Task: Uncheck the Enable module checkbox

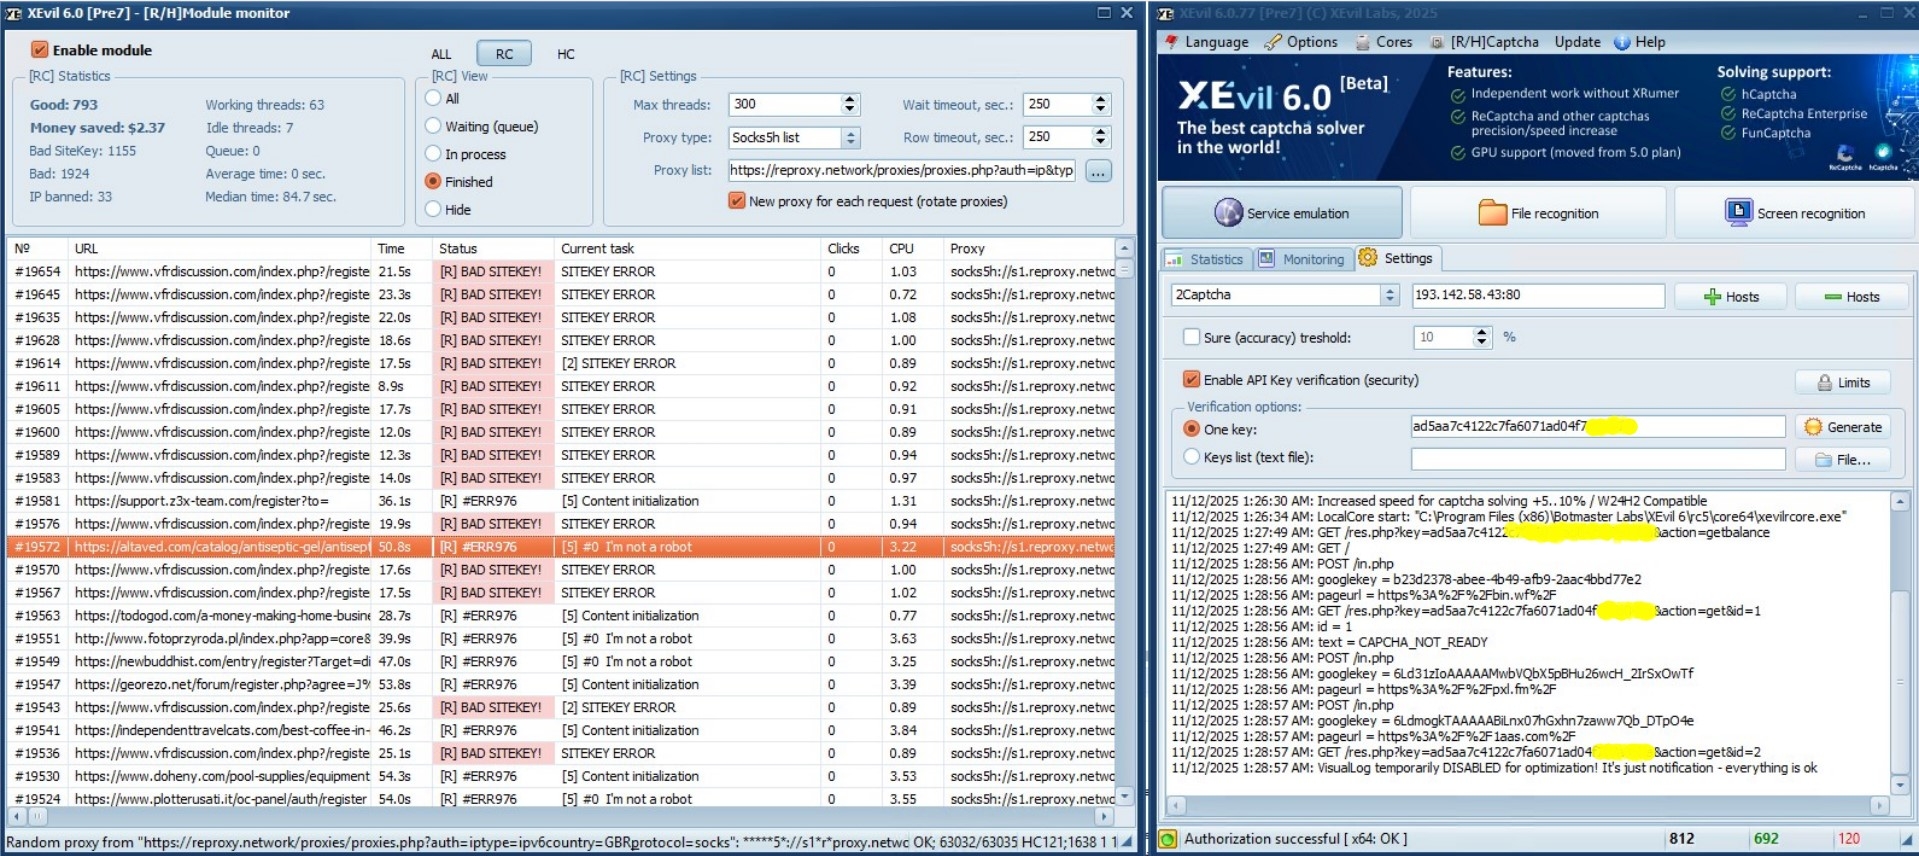Action: point(40,50)
